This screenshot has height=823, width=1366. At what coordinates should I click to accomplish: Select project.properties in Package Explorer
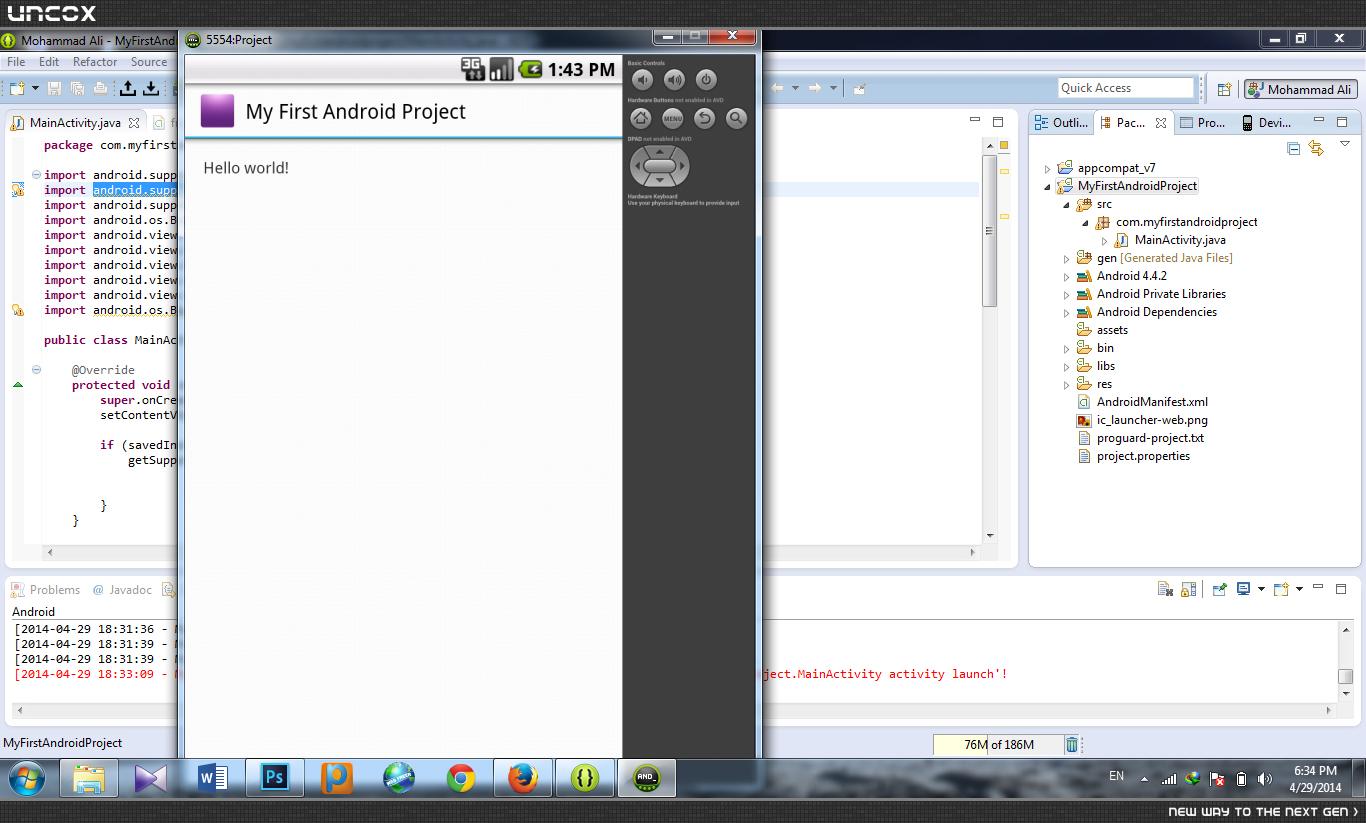tap(1143, 456)
